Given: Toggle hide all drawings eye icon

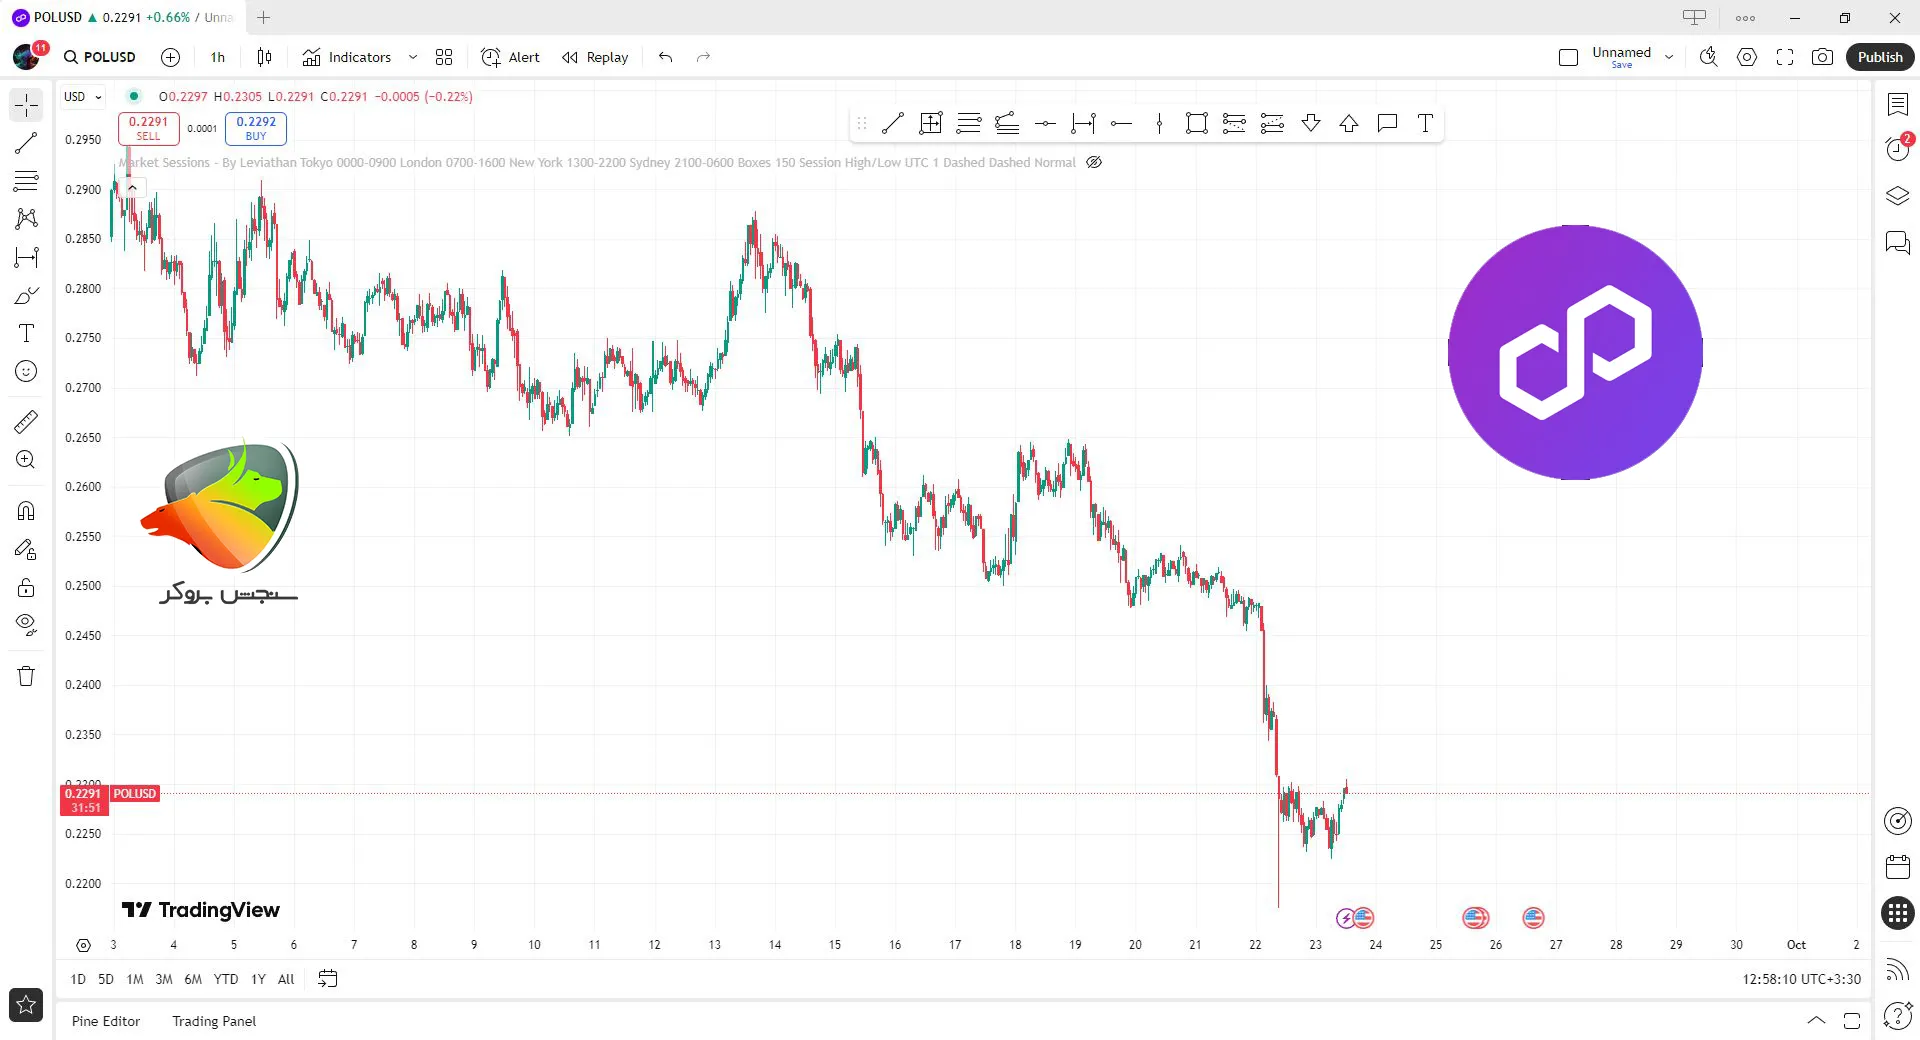Looking at the screenshot, I should point(26,625).
